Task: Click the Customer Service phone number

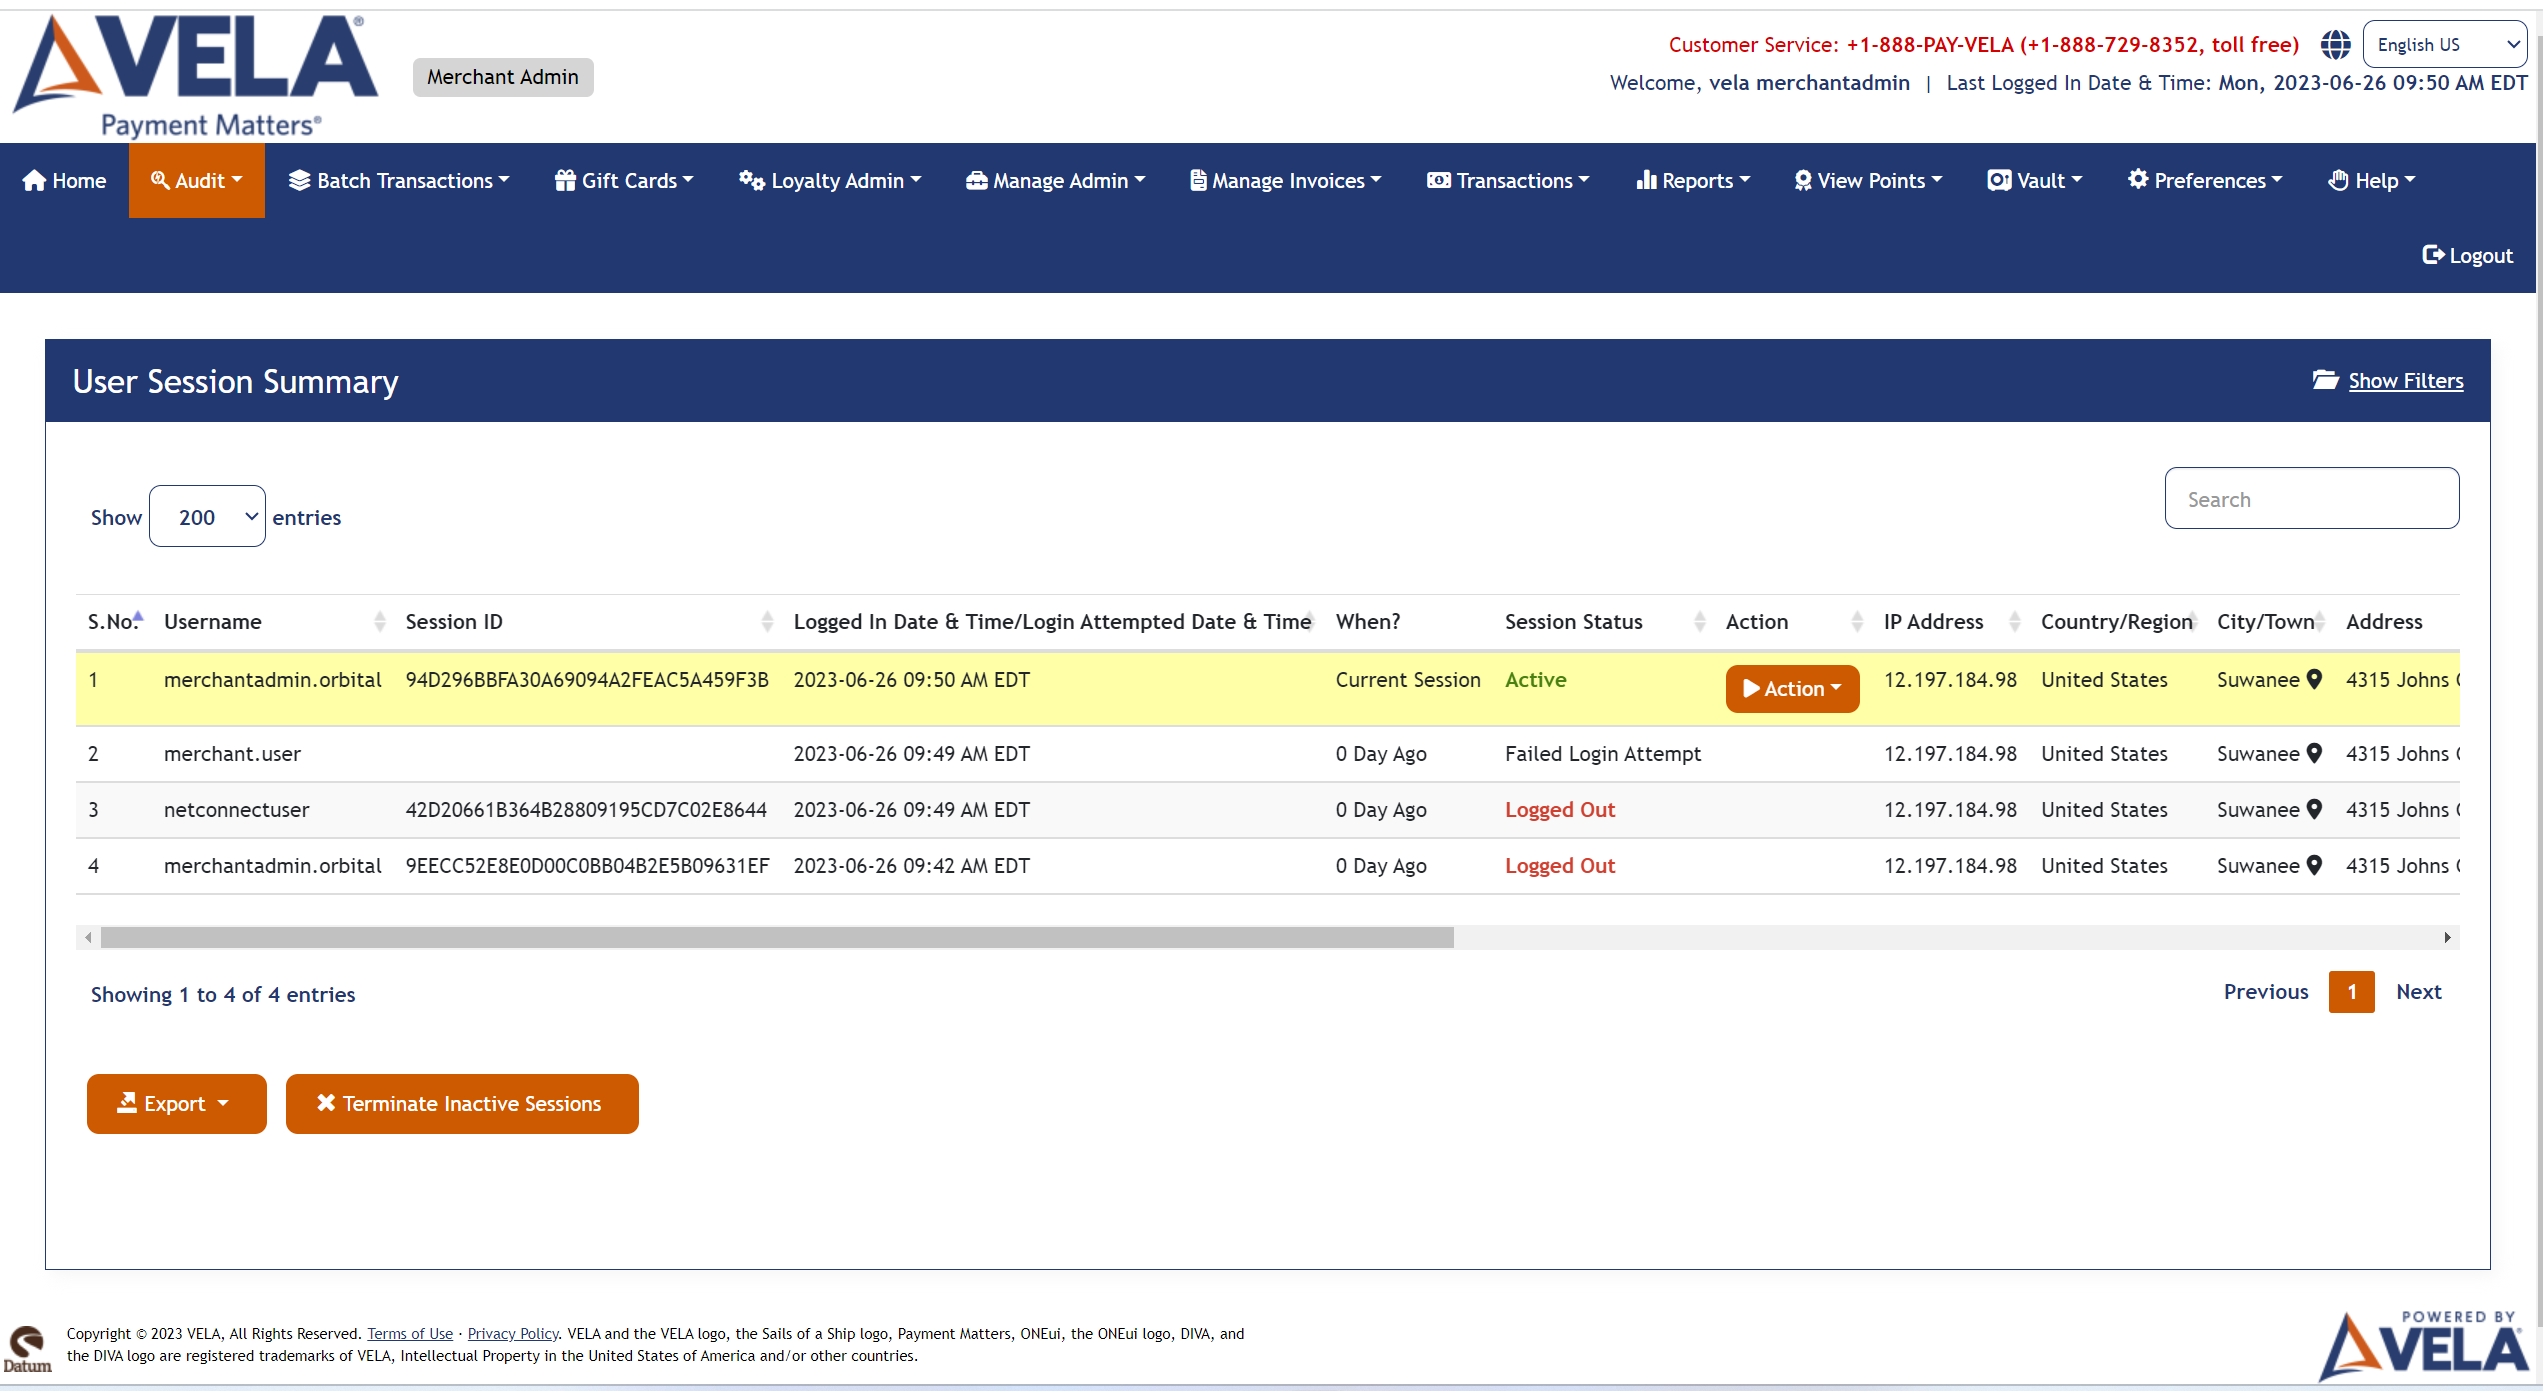Action: click(x=2072, y=44)
